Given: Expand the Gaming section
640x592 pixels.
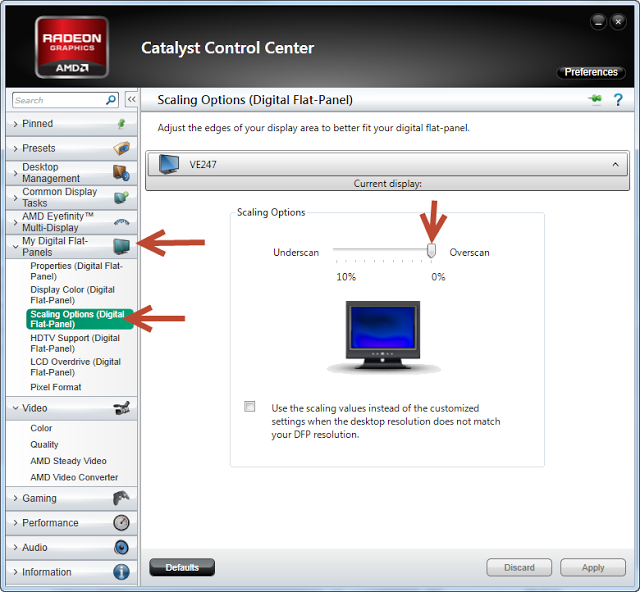Looking at the screenshot, I should (x=16, y=498).
